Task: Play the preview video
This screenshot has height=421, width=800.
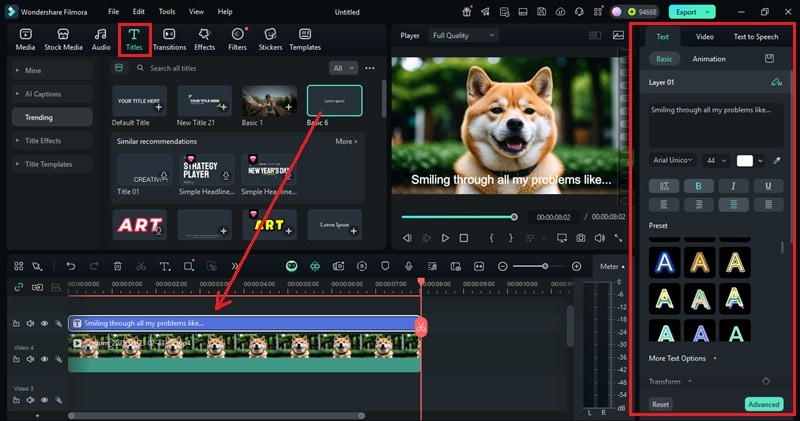Action: pyautogui.click(x=445, y=238)
